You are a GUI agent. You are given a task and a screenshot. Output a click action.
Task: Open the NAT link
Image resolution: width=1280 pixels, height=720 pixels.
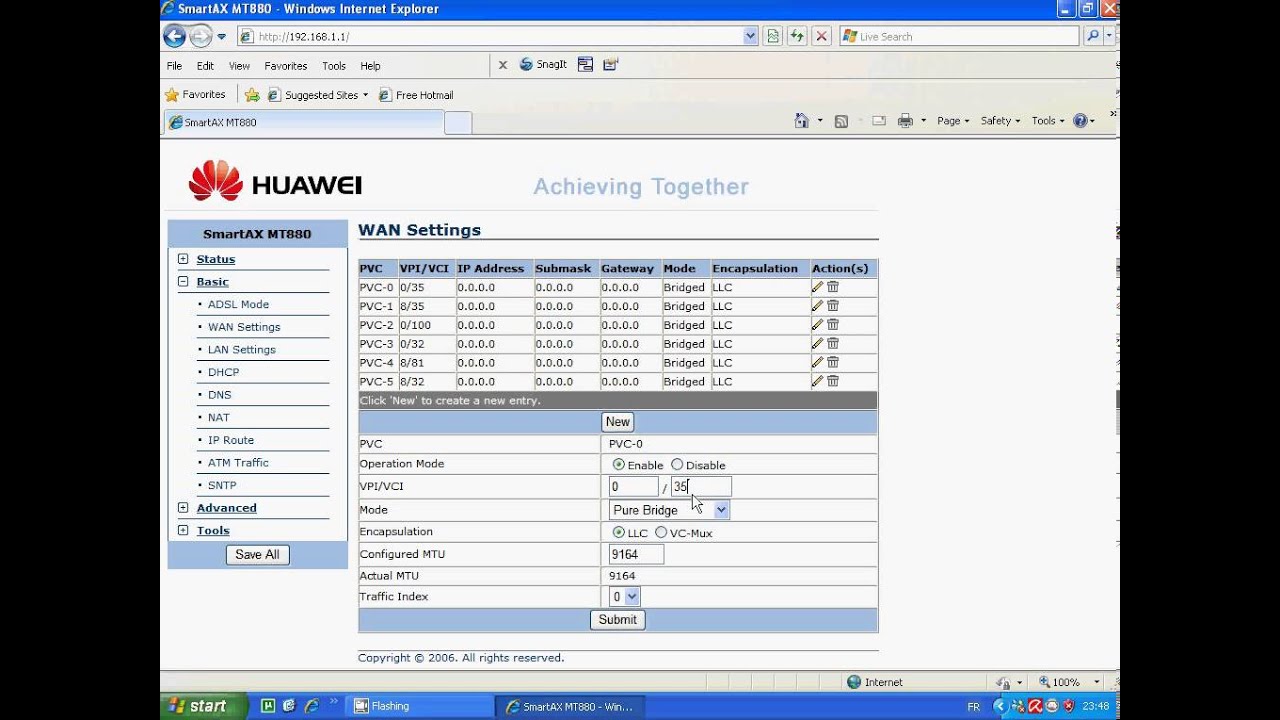[219, 418]
